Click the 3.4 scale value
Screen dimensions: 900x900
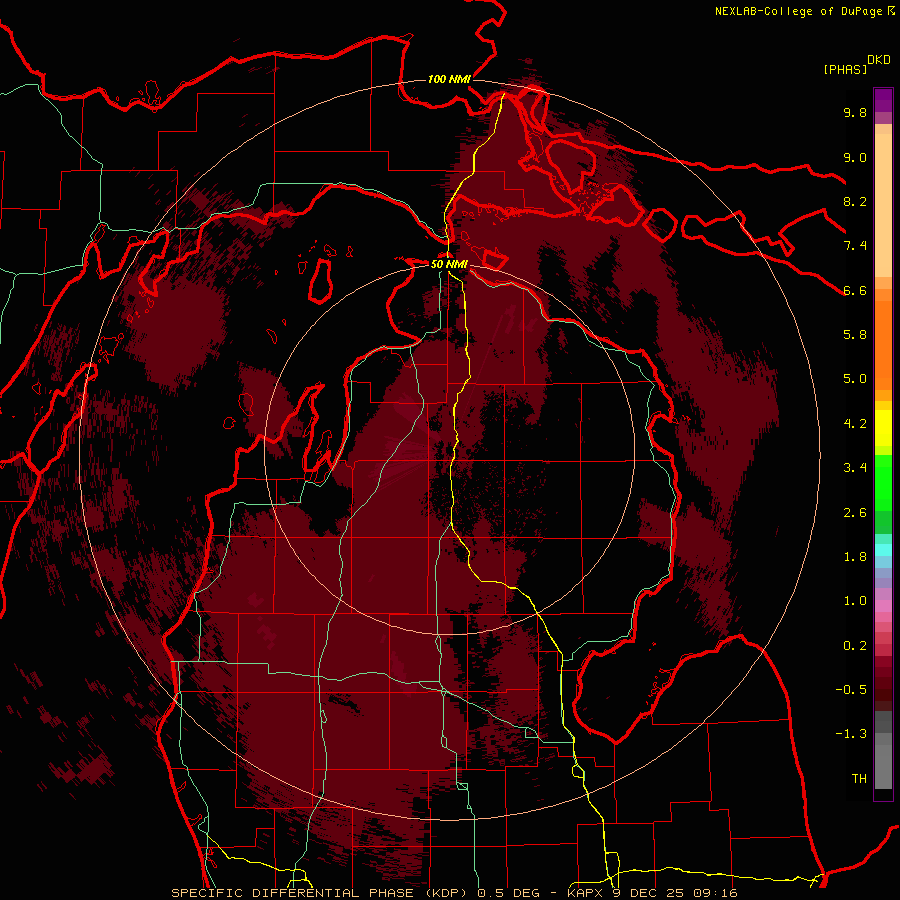pos(855,468)
